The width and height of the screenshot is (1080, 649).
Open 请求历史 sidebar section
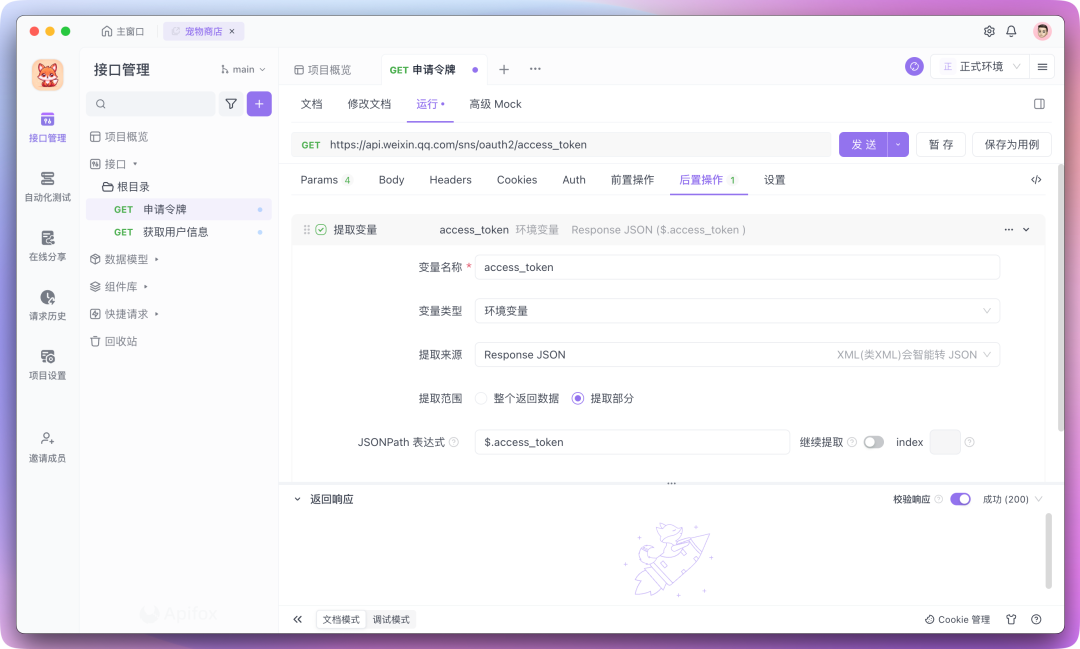pos(48,305)
